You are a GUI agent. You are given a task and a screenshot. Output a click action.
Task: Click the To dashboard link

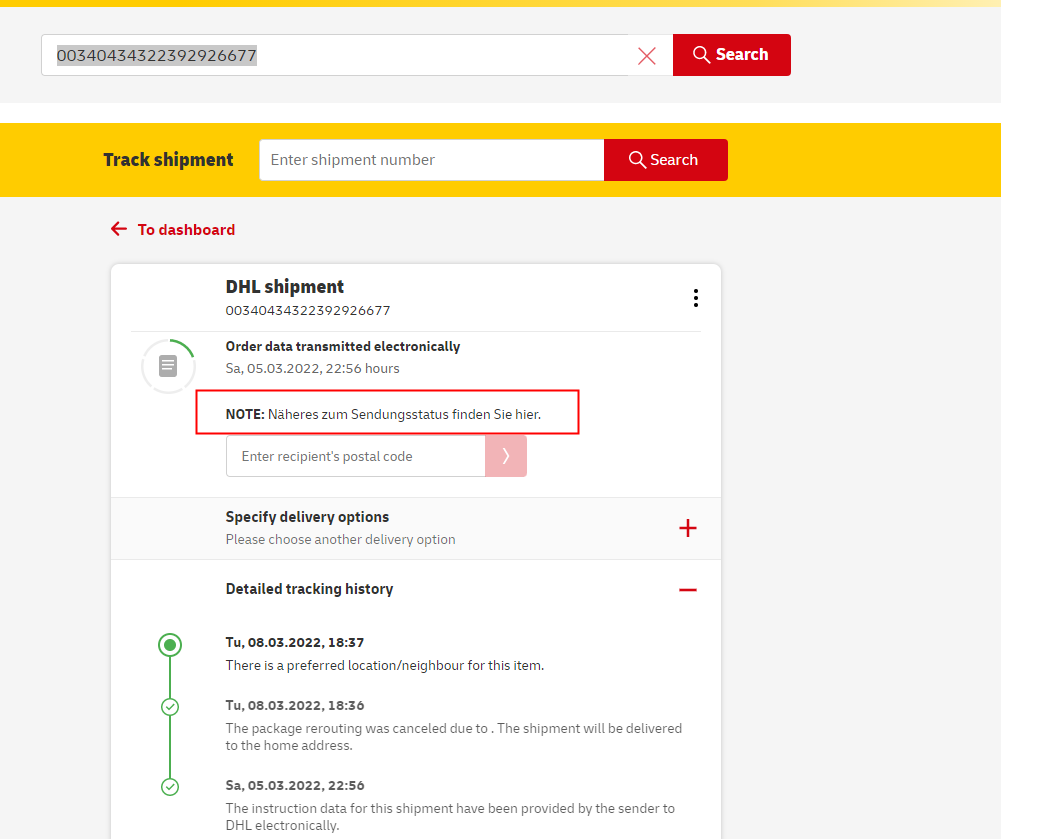(x=186, y=230)
